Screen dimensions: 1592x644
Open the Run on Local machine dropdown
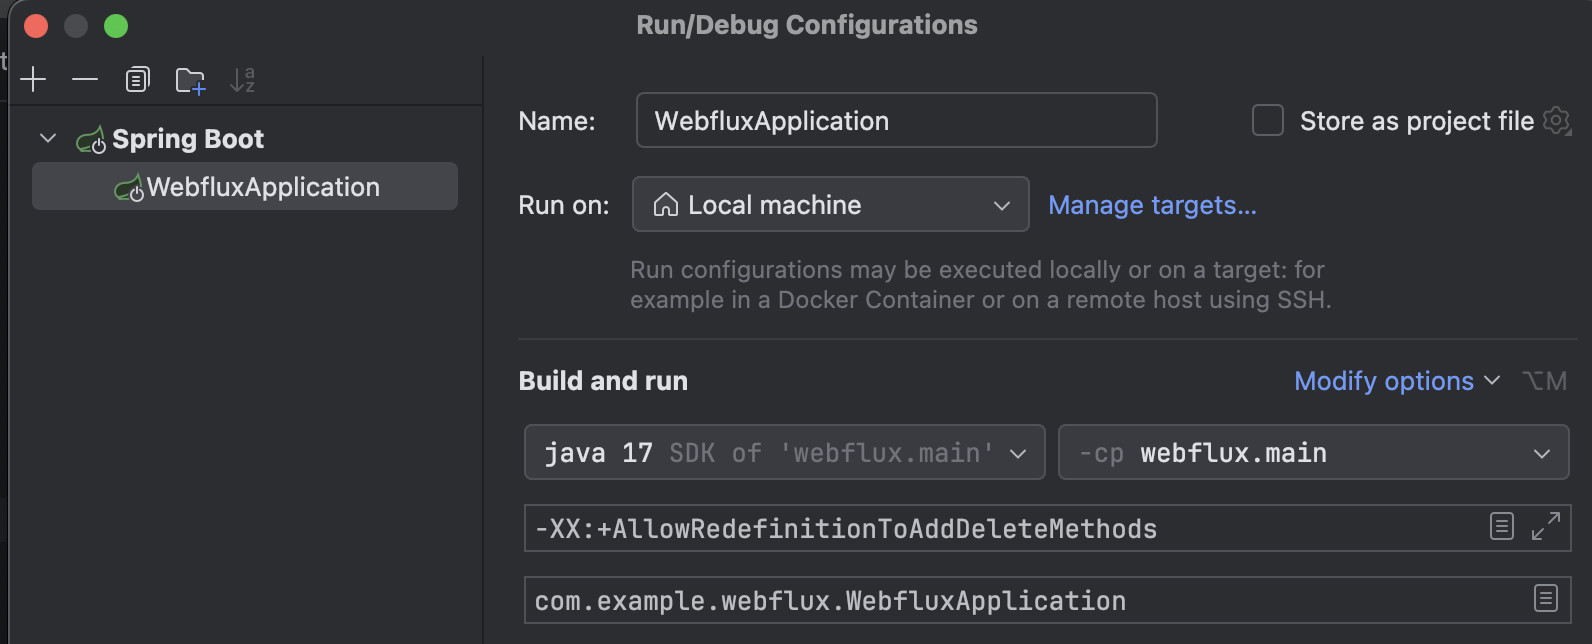point(830,205)
